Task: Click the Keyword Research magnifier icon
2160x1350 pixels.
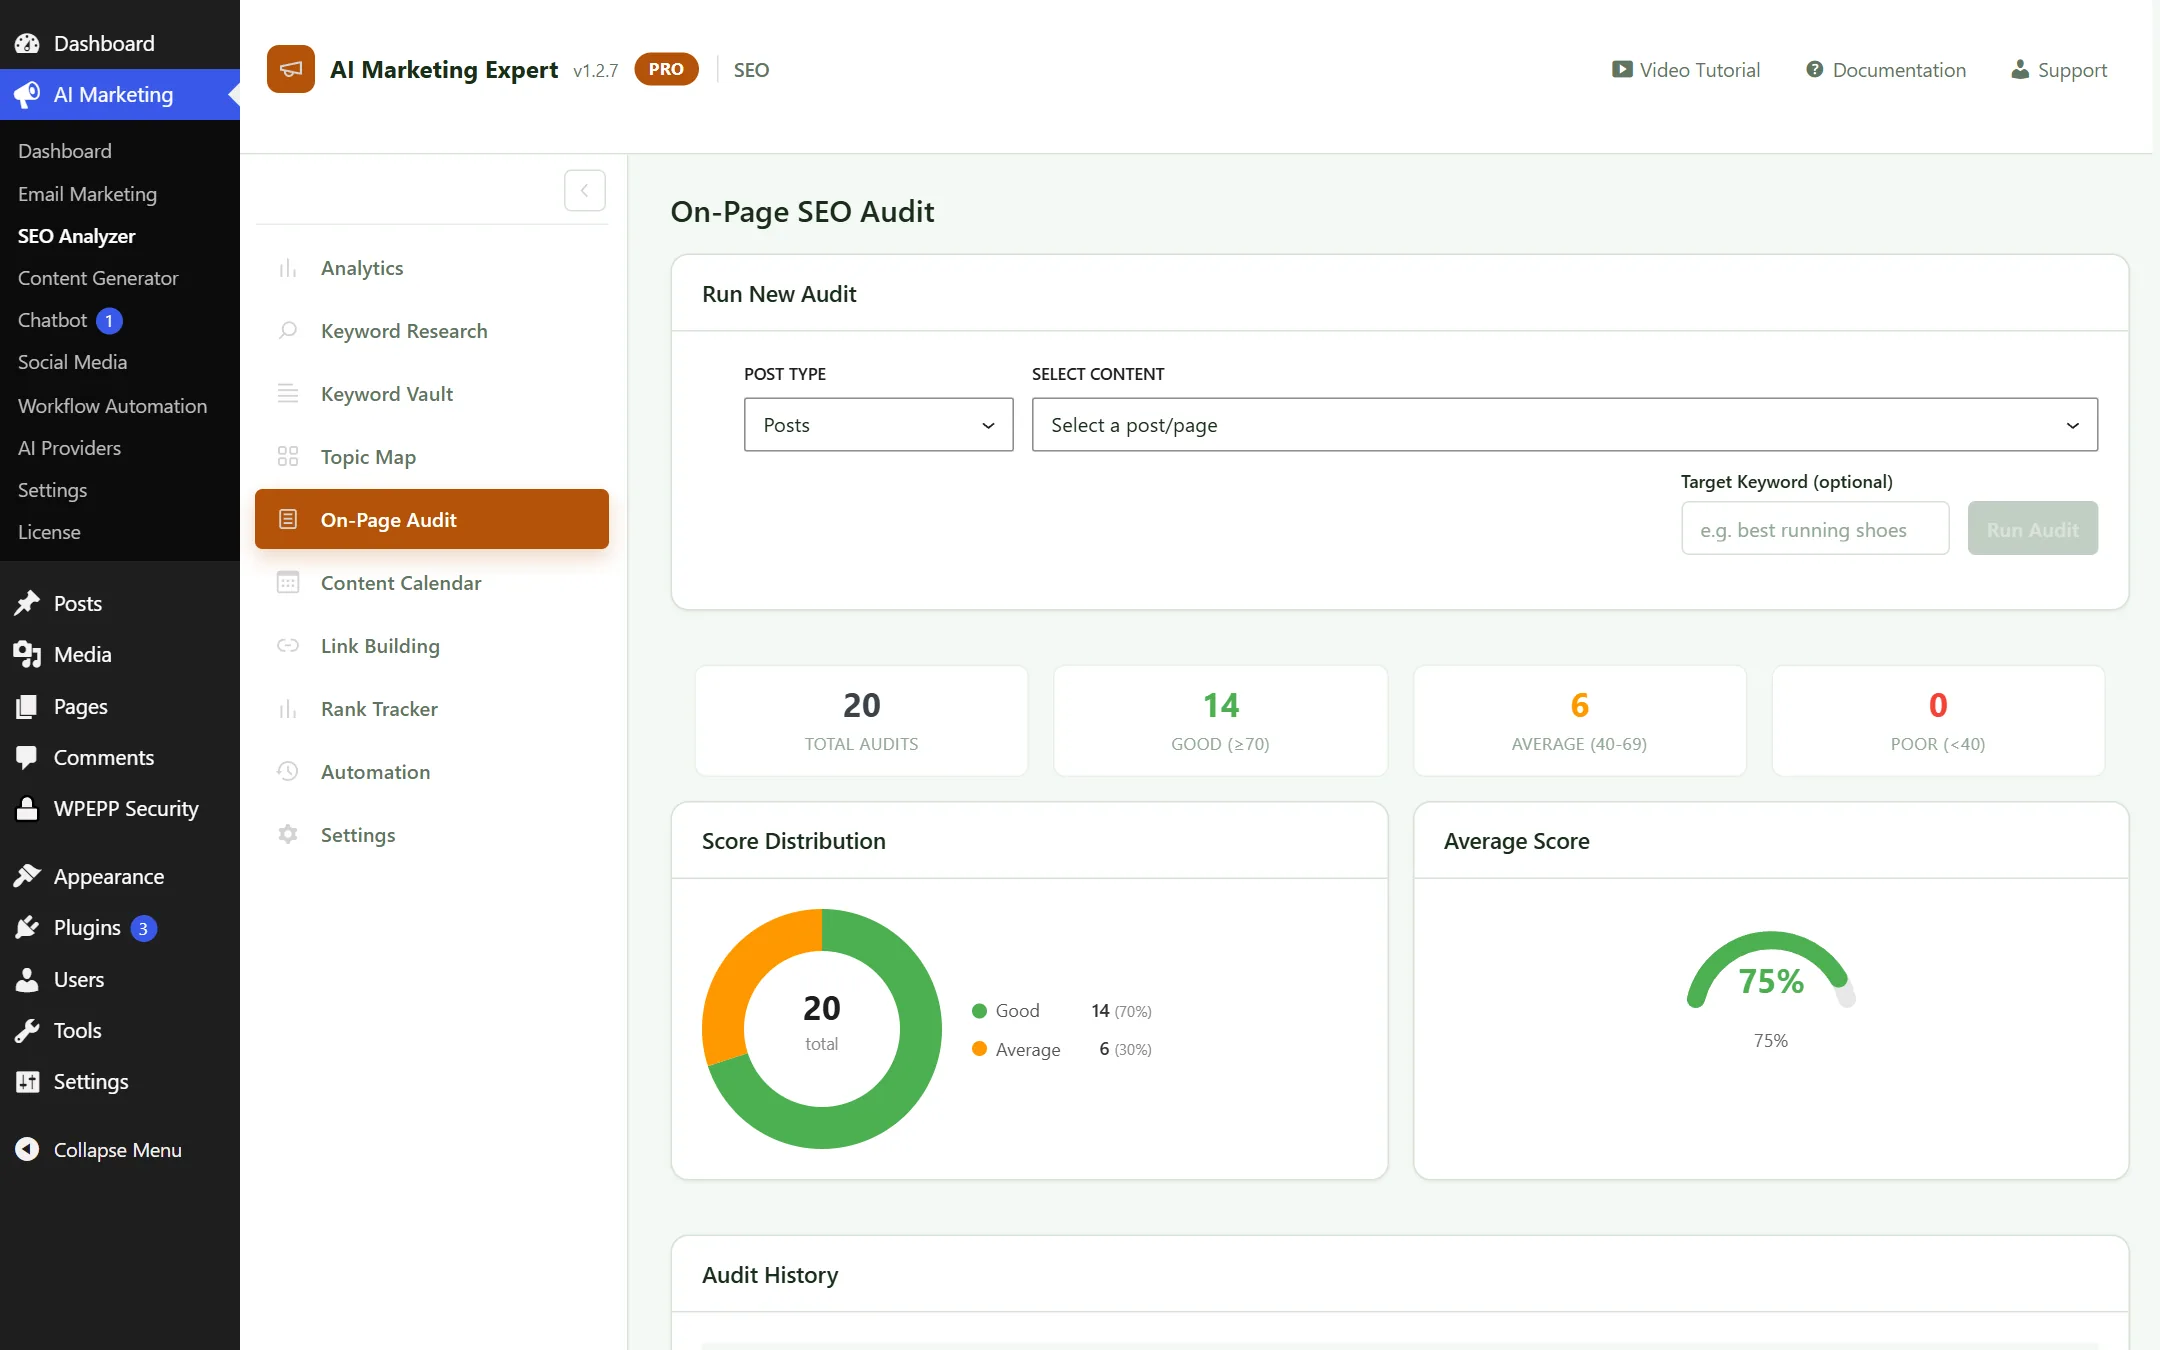Action: (x=288, y=331)
